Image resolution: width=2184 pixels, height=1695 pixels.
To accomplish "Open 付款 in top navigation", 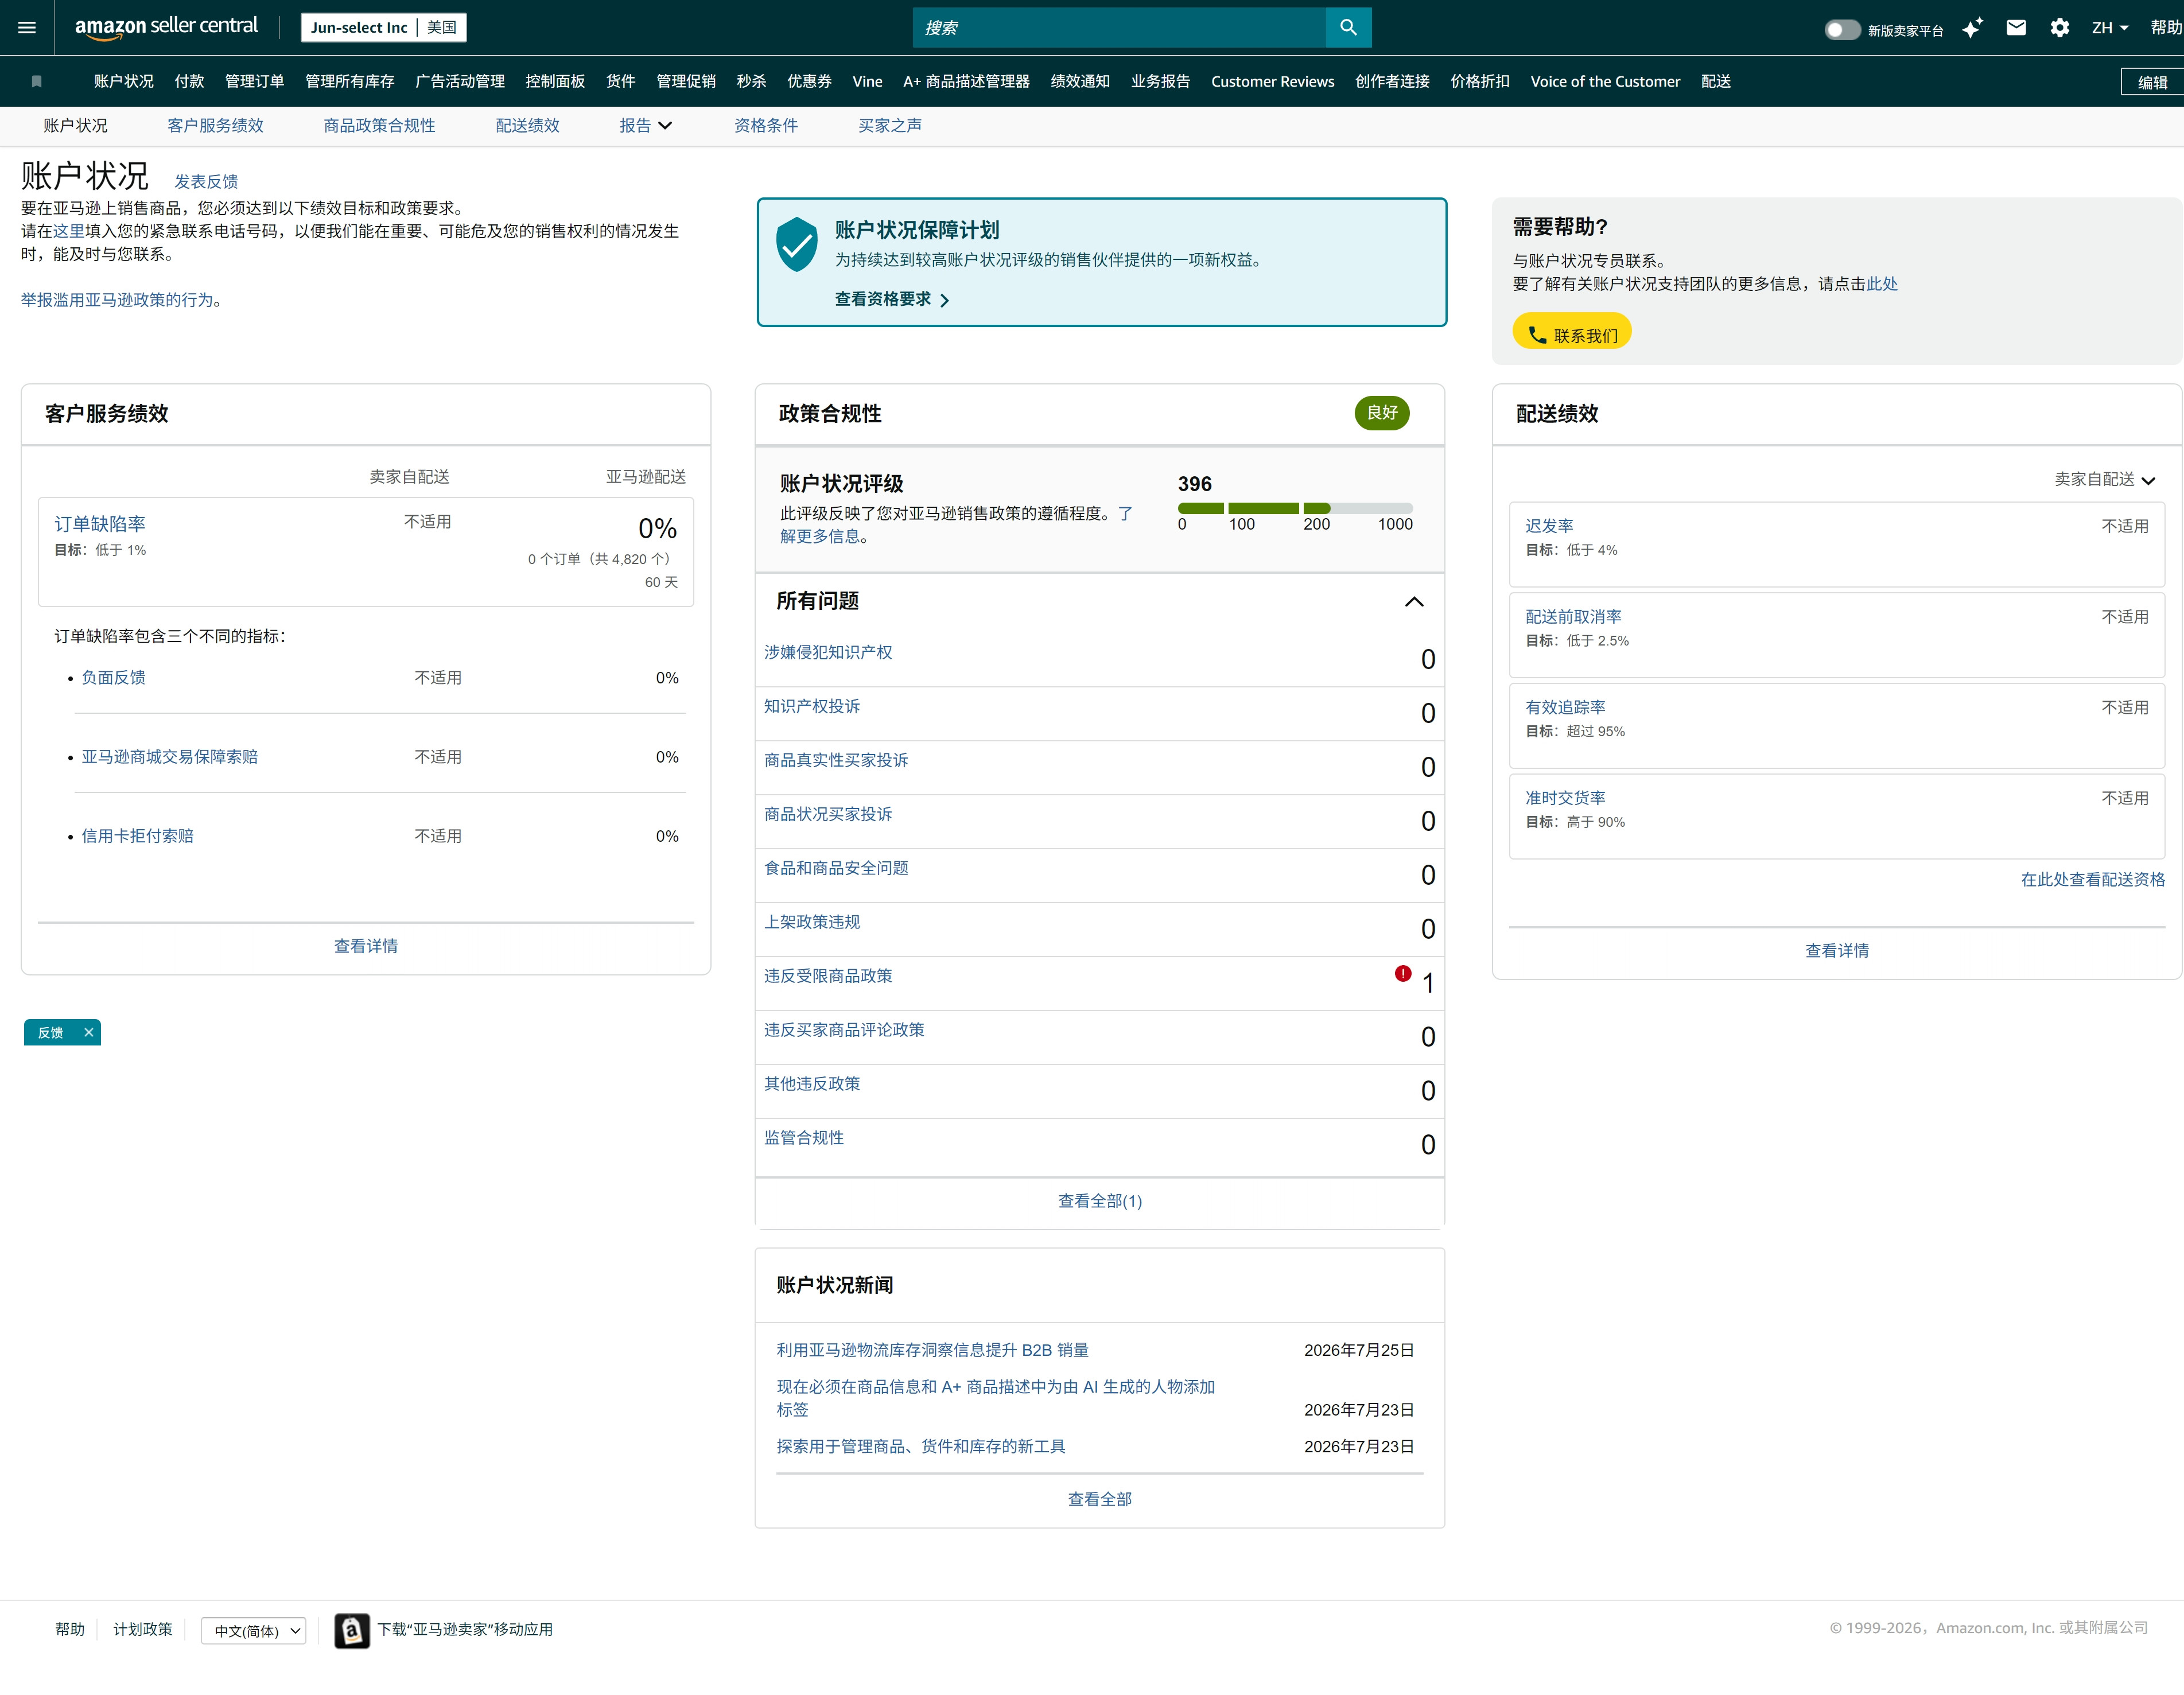I will (189, 82).
